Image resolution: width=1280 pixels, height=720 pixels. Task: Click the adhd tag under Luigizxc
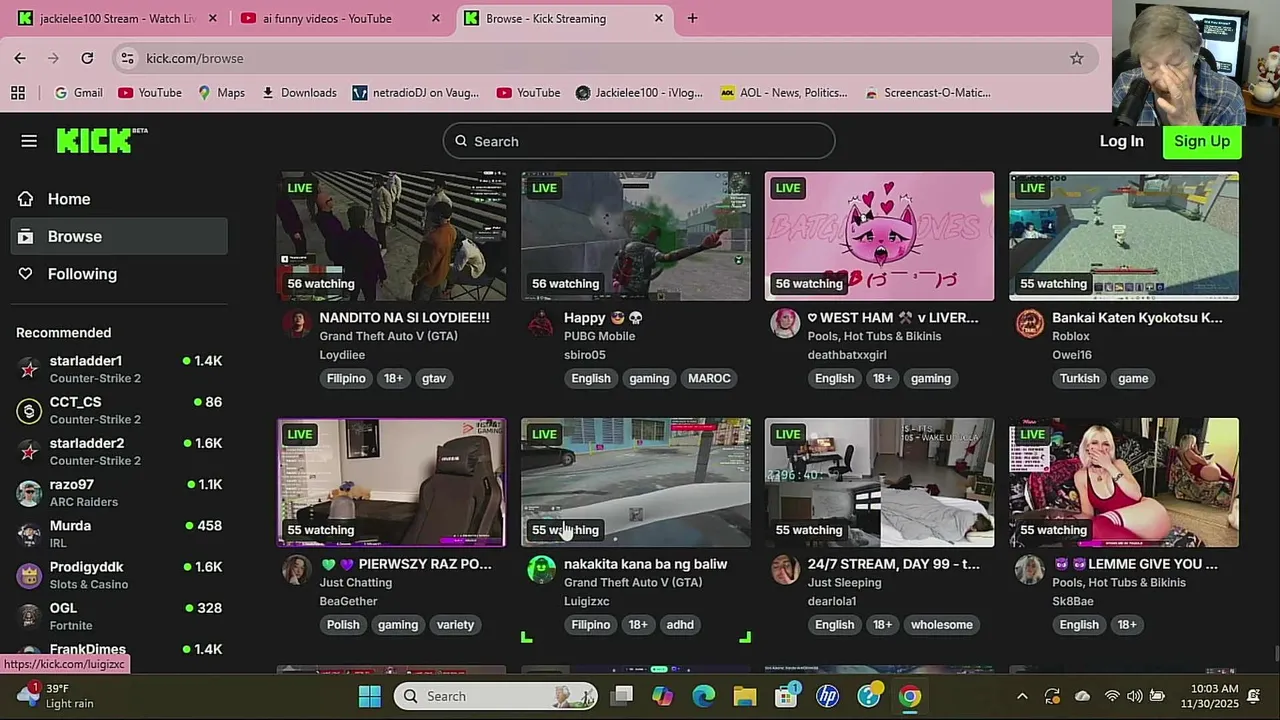pyautogui.click(x=680, y=625)
